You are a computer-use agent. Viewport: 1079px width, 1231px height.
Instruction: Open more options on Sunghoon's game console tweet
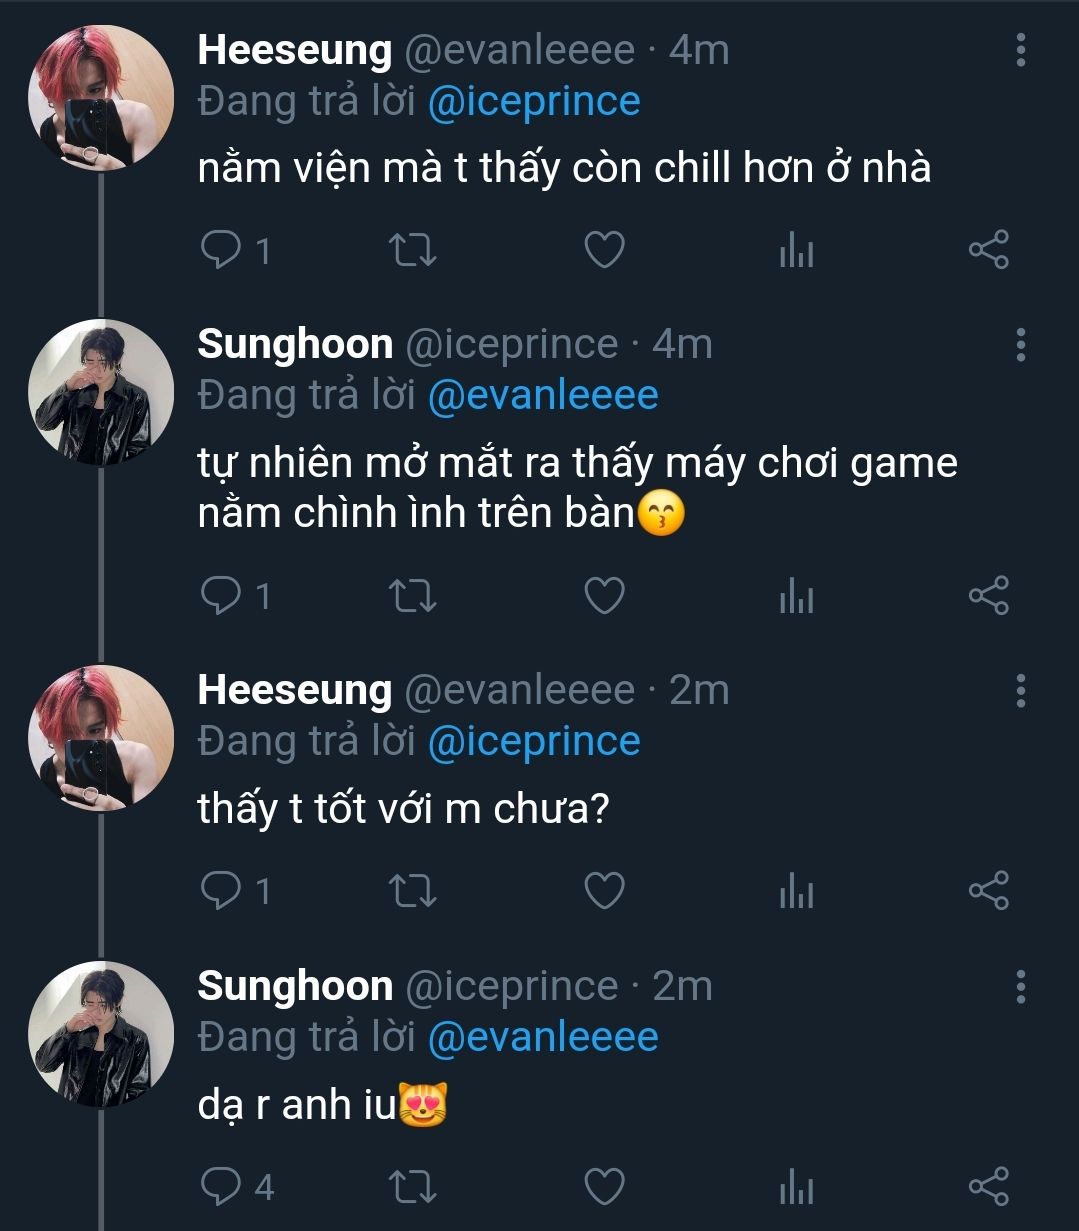pos(1020,343)
